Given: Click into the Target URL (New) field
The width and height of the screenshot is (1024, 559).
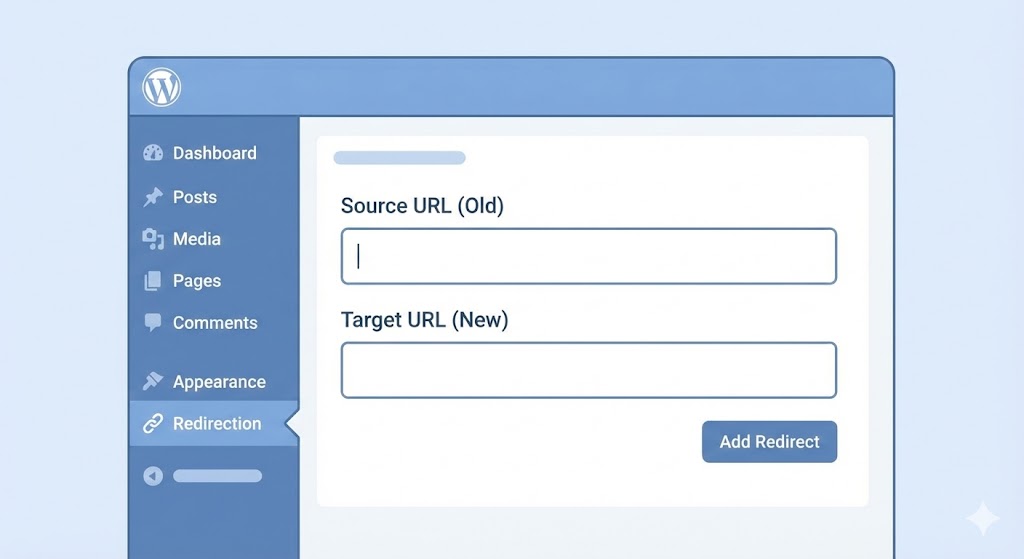Looking at the screenshot, I should click(588, 370).
